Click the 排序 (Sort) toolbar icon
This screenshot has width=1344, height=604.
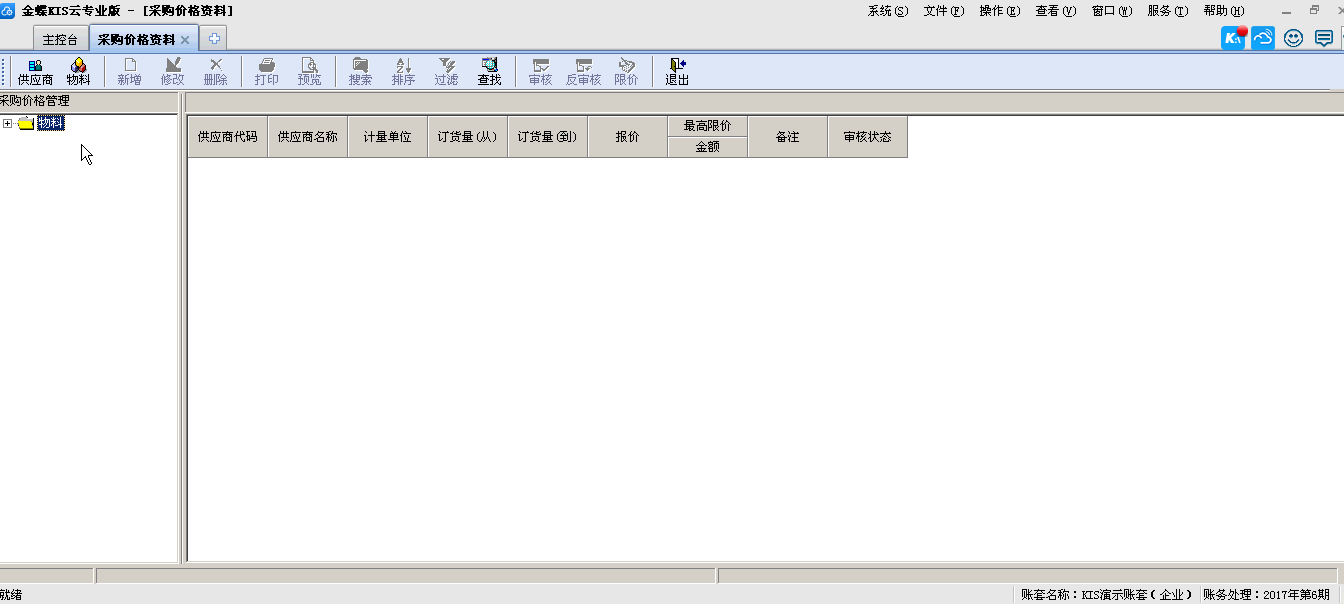[403, 71]
